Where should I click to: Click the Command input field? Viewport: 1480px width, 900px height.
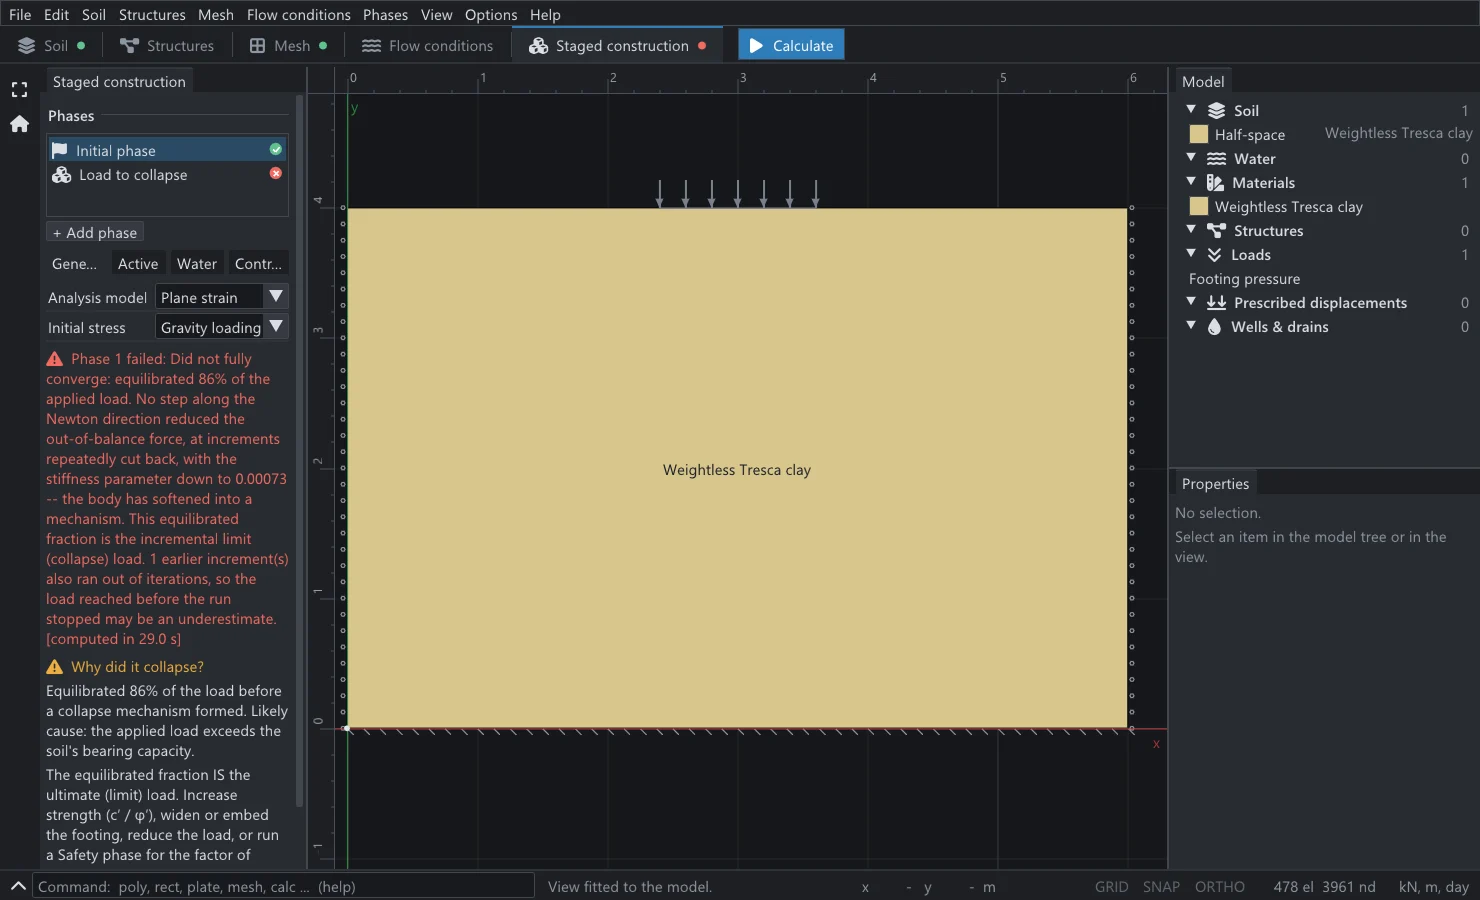284,886
